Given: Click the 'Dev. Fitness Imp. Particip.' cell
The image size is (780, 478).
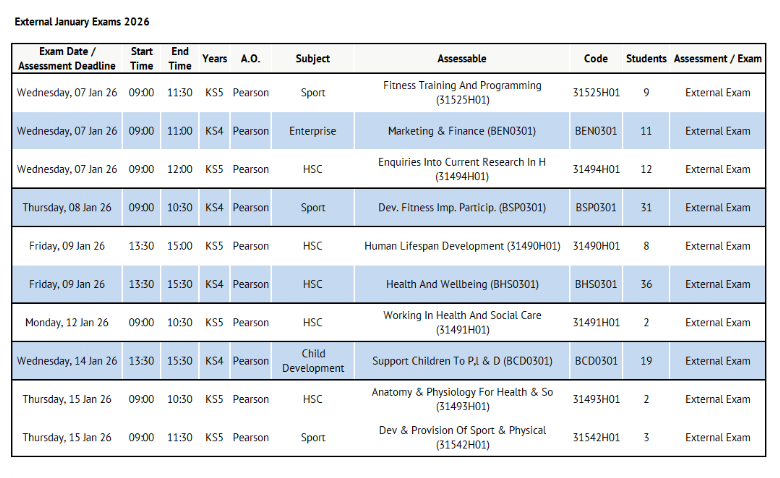Looking at the screenshot, I should click(462, 208).
